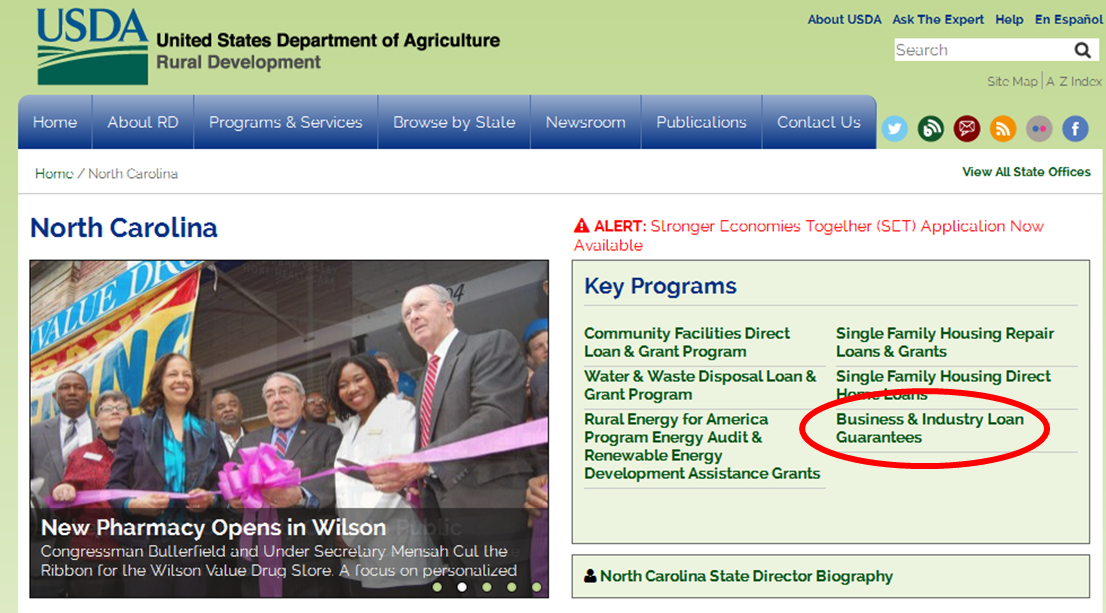This screenshot has width=1106, height=613.
Task: Open the Browse by State menu
Action: [x=454, y=122]
